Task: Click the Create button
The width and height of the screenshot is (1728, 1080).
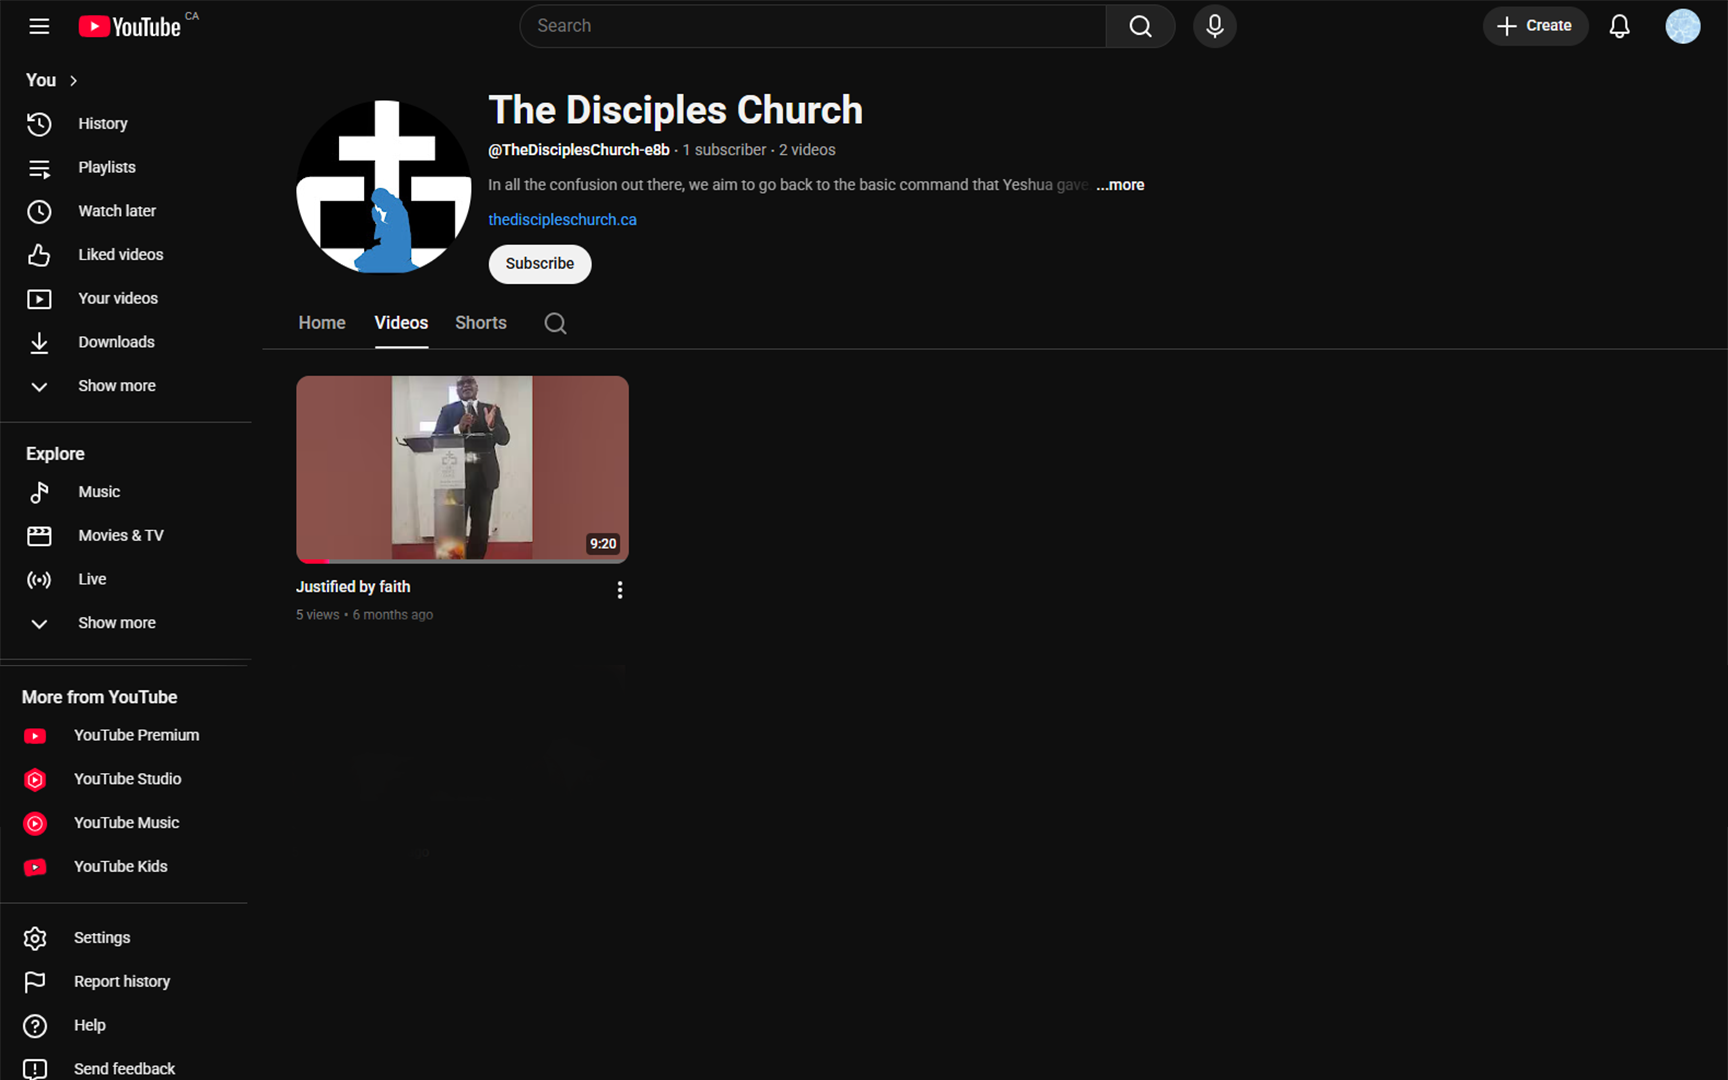Action: pyautogui.click(x=1535, y=26)
